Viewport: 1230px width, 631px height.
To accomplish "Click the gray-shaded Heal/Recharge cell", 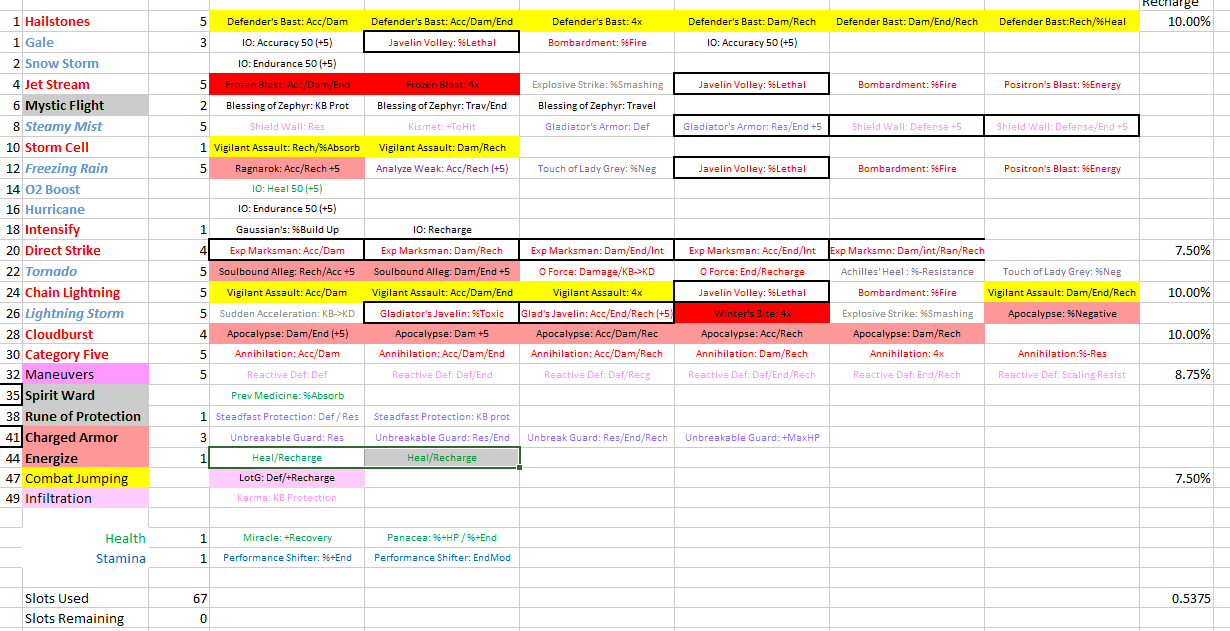I will point(442,457).
